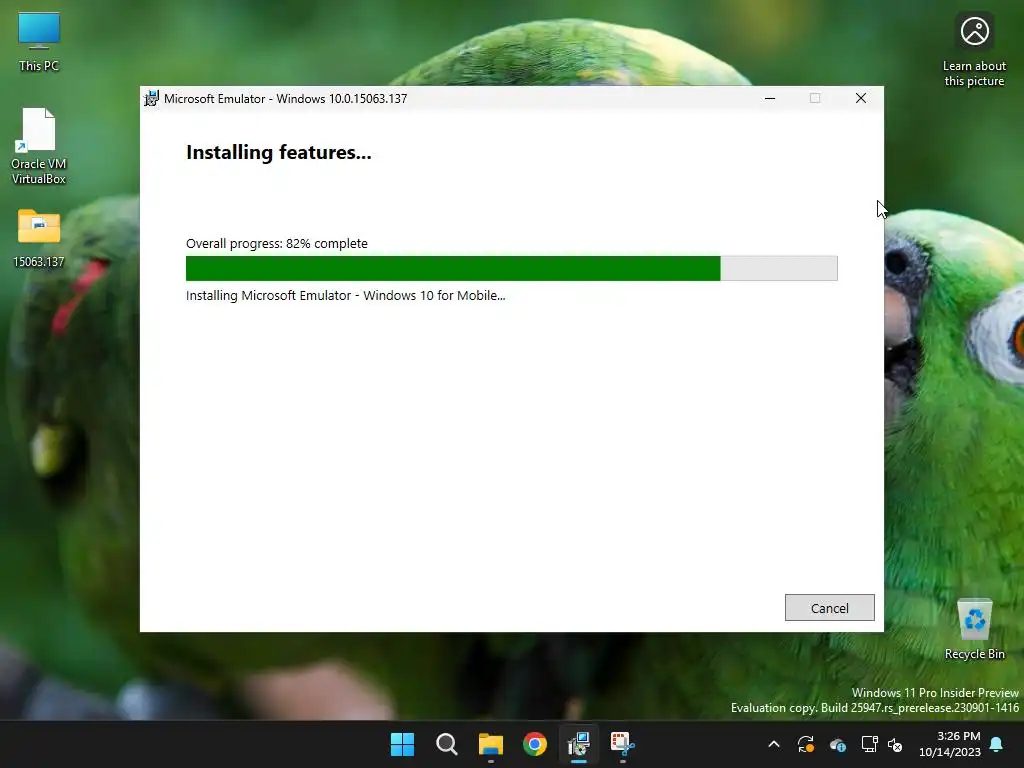This screenshot has height=768, width=1024.
Task: Click the emulator installer taskbar icon
Action: [x=579, y=744]
